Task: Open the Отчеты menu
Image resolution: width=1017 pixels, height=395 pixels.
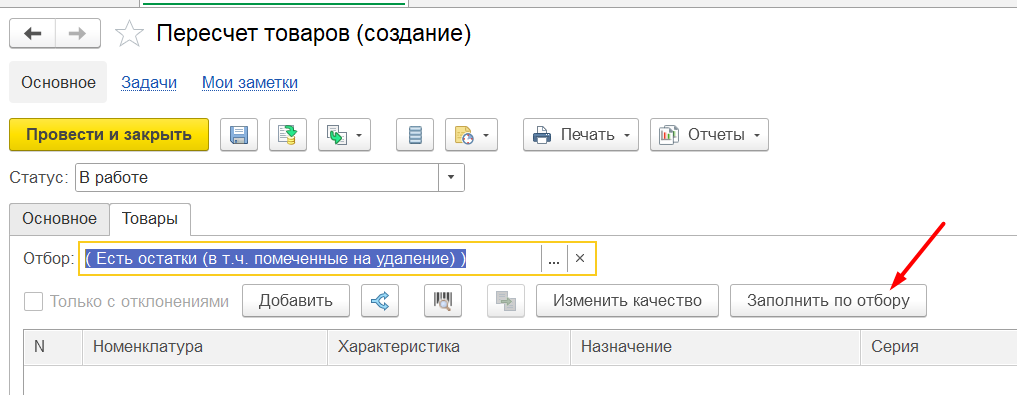Action: pos(710,135)
